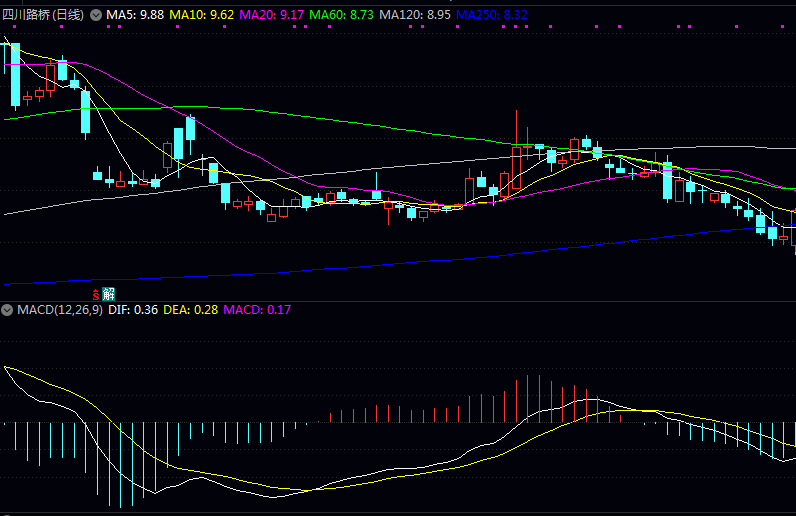Viewport: 796px width, 516px height.
Task: Expand dropdown arrow beside 四川路桥(日线)
Action: [96, 16]
